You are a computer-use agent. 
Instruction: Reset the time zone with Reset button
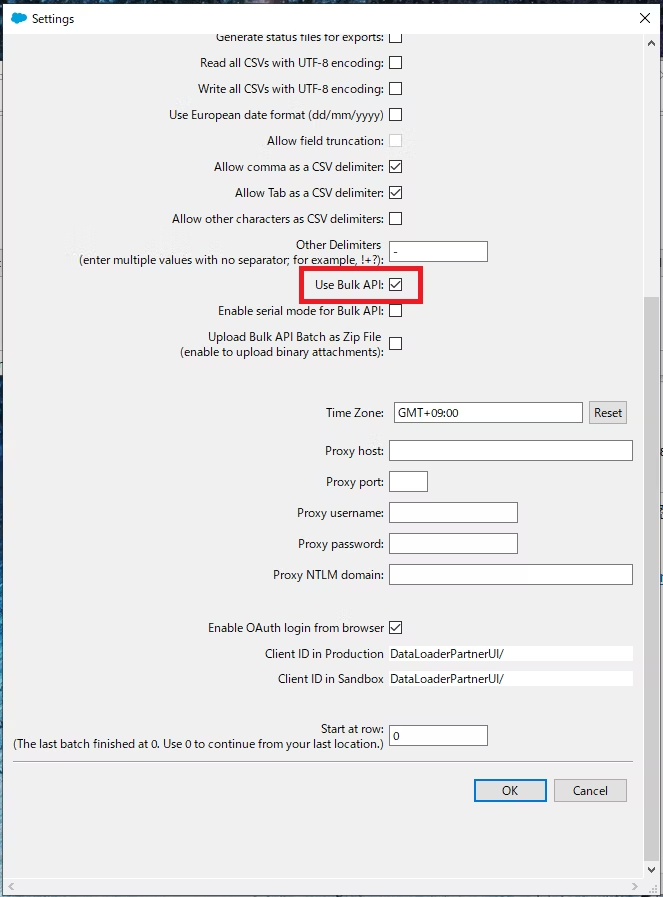608,412
